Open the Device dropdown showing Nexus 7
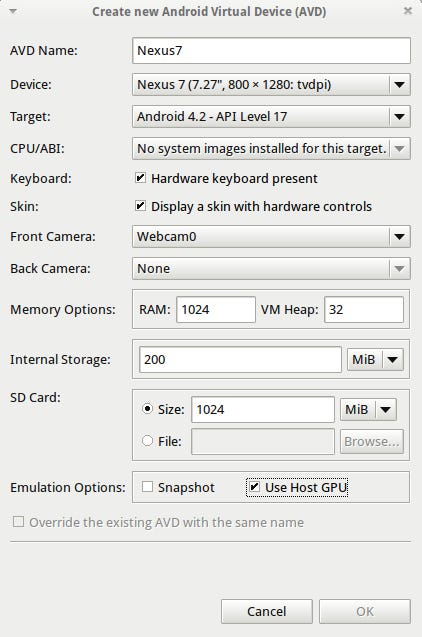Viewport: 422px width, 637px height. click(x=271, y=84)
